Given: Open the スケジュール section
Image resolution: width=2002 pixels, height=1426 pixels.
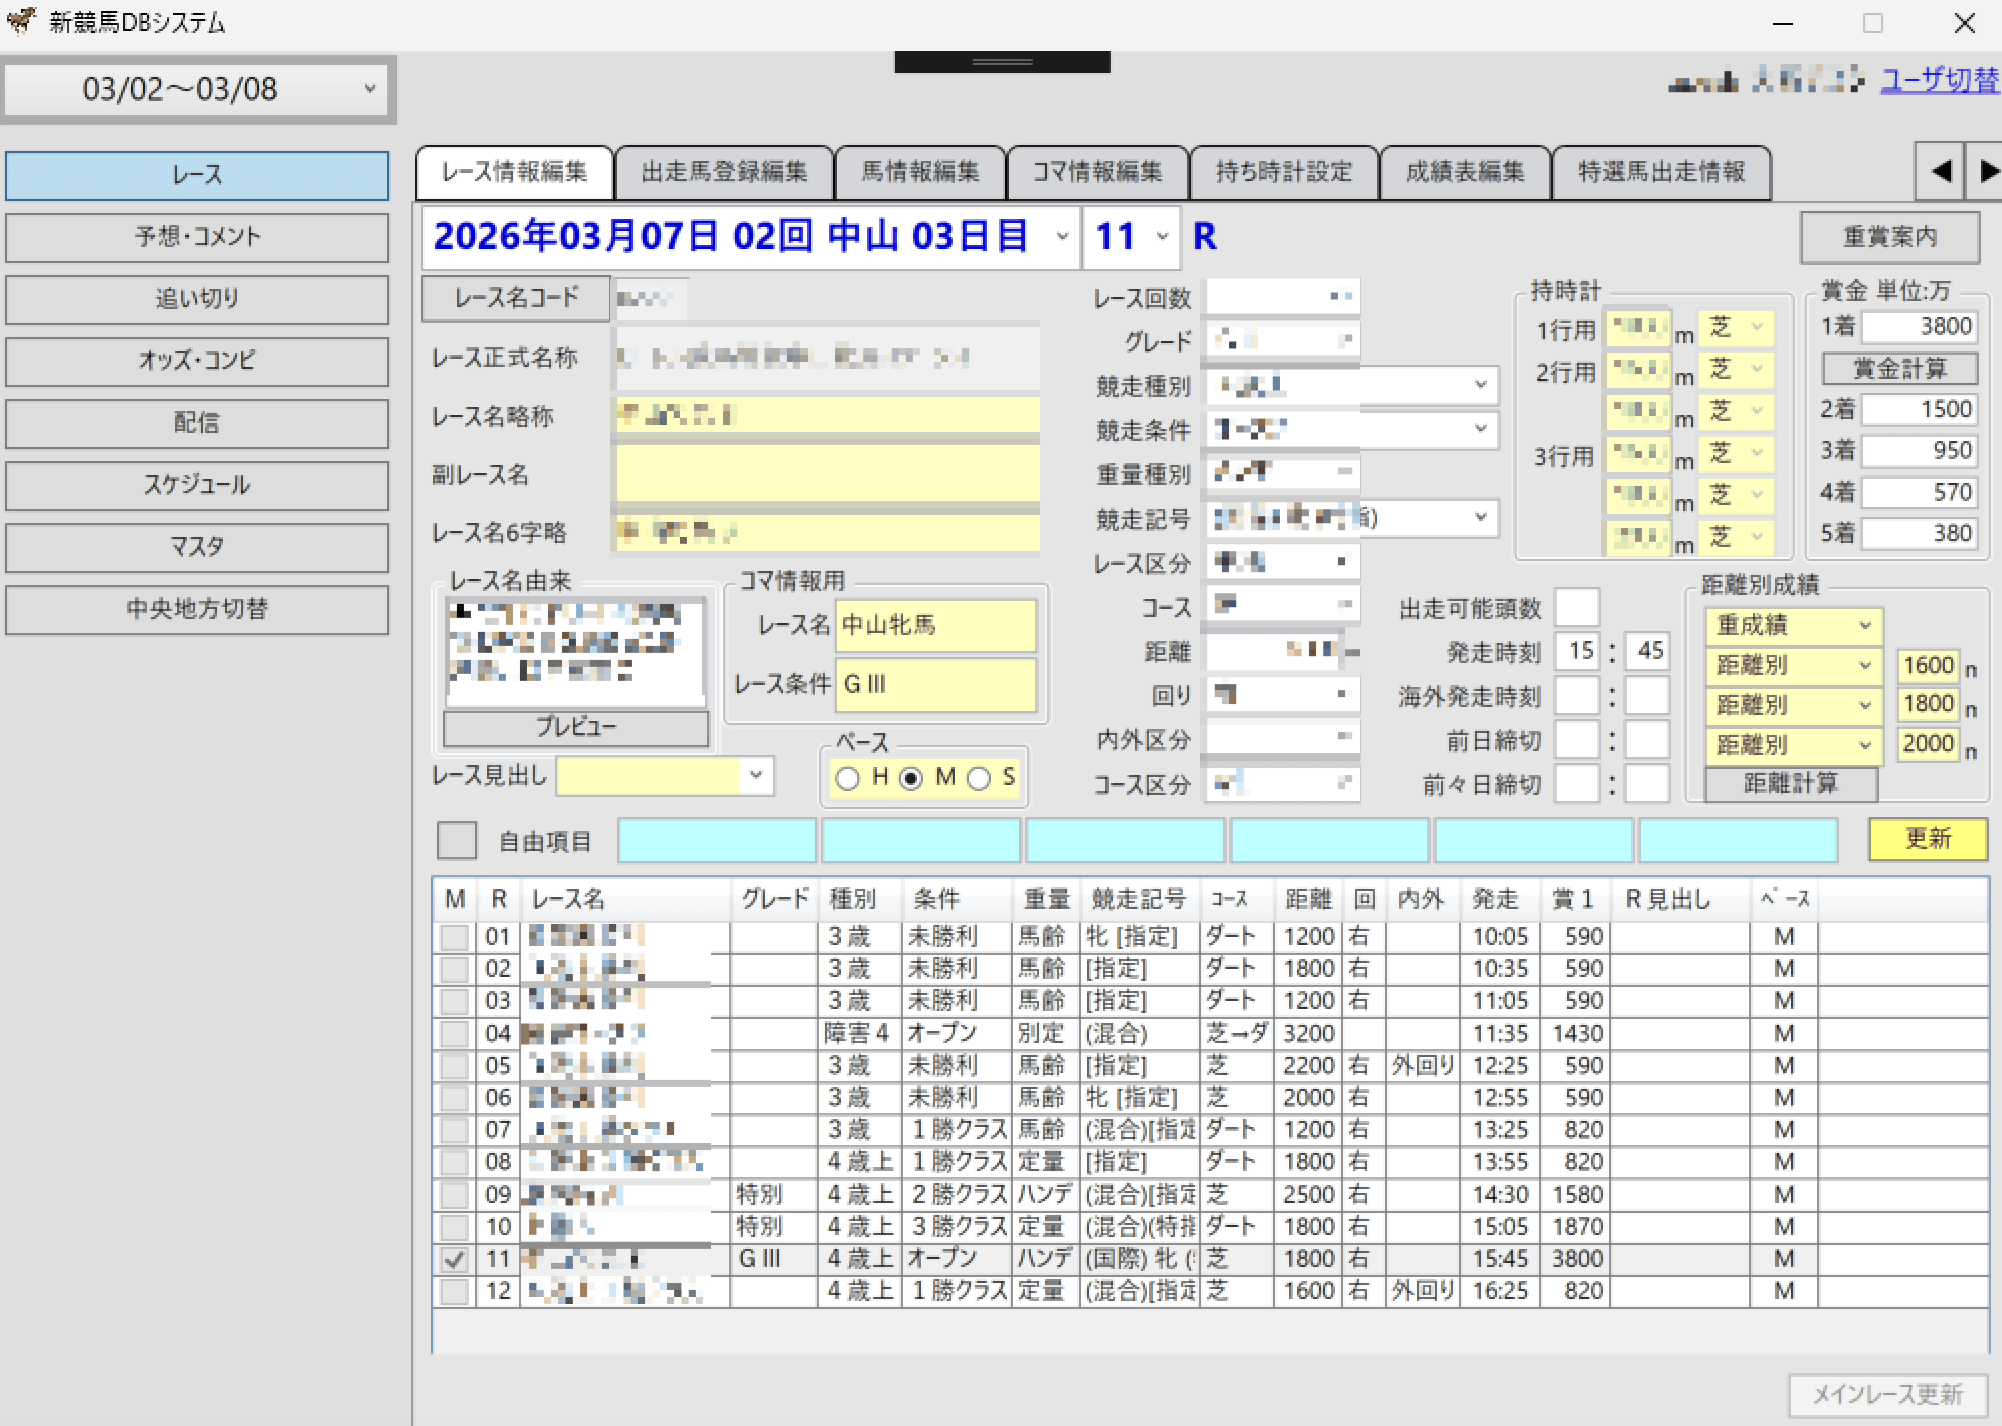Looking at the screenshot, I should point(197,485).
